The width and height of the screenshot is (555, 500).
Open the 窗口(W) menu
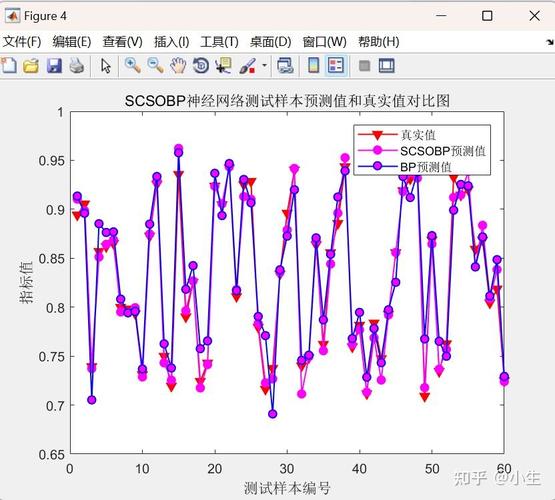[325, 42]
